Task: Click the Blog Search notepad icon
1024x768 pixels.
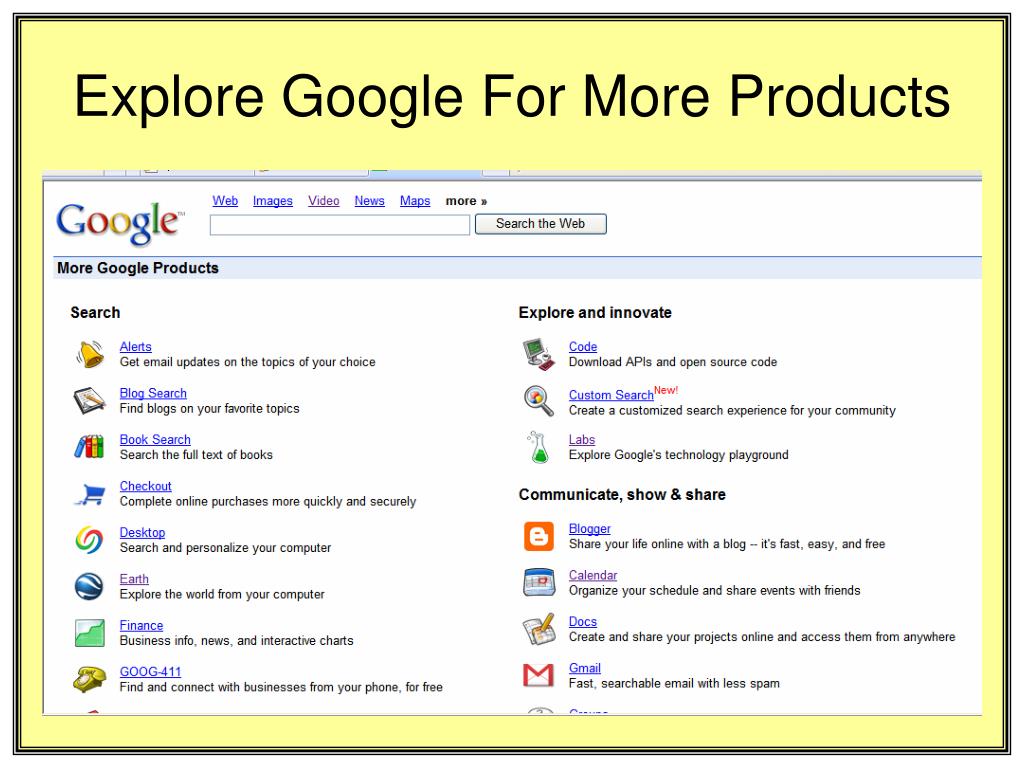Action: [89, 400]
